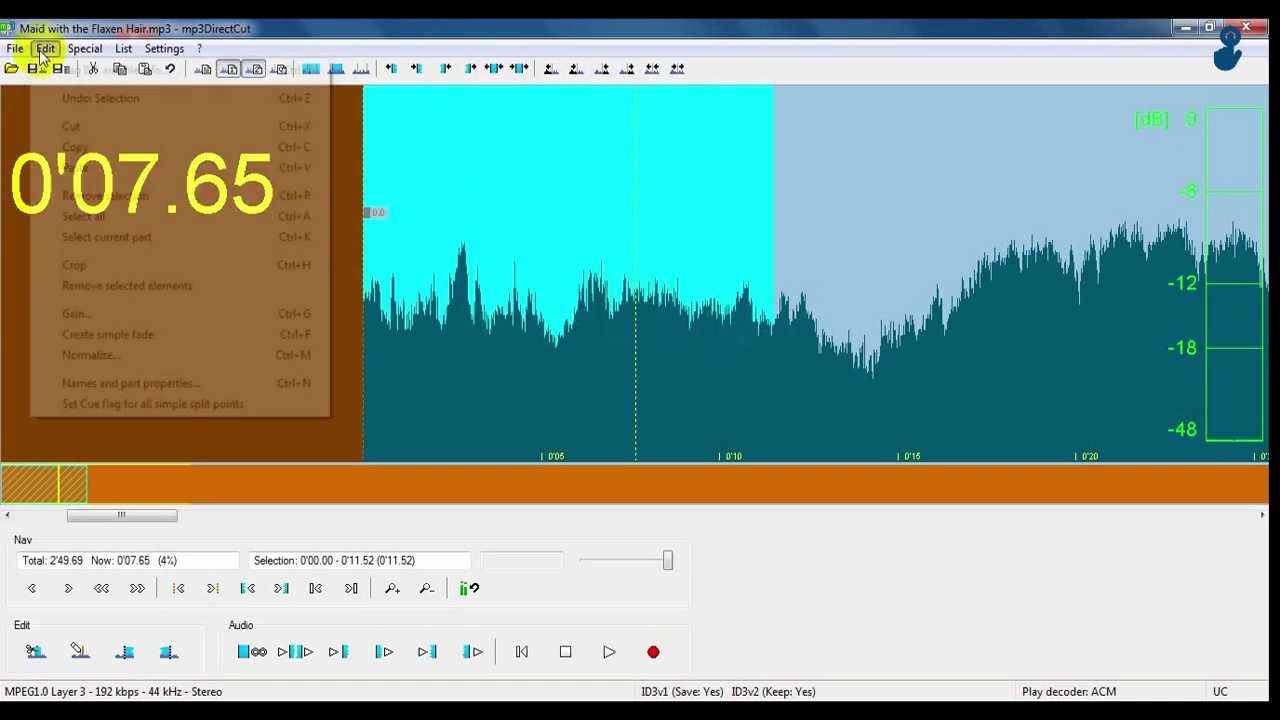Click the Total/Now time field in Nav

coord(127,561)
